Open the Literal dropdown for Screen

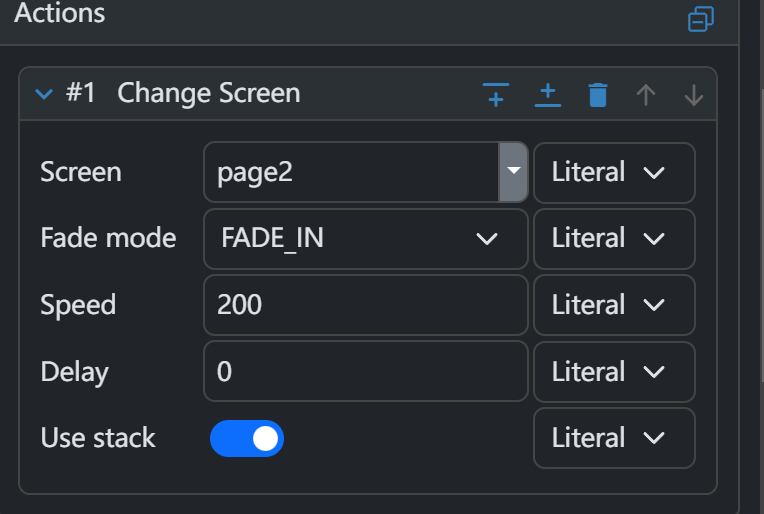(x=614, y=172)
